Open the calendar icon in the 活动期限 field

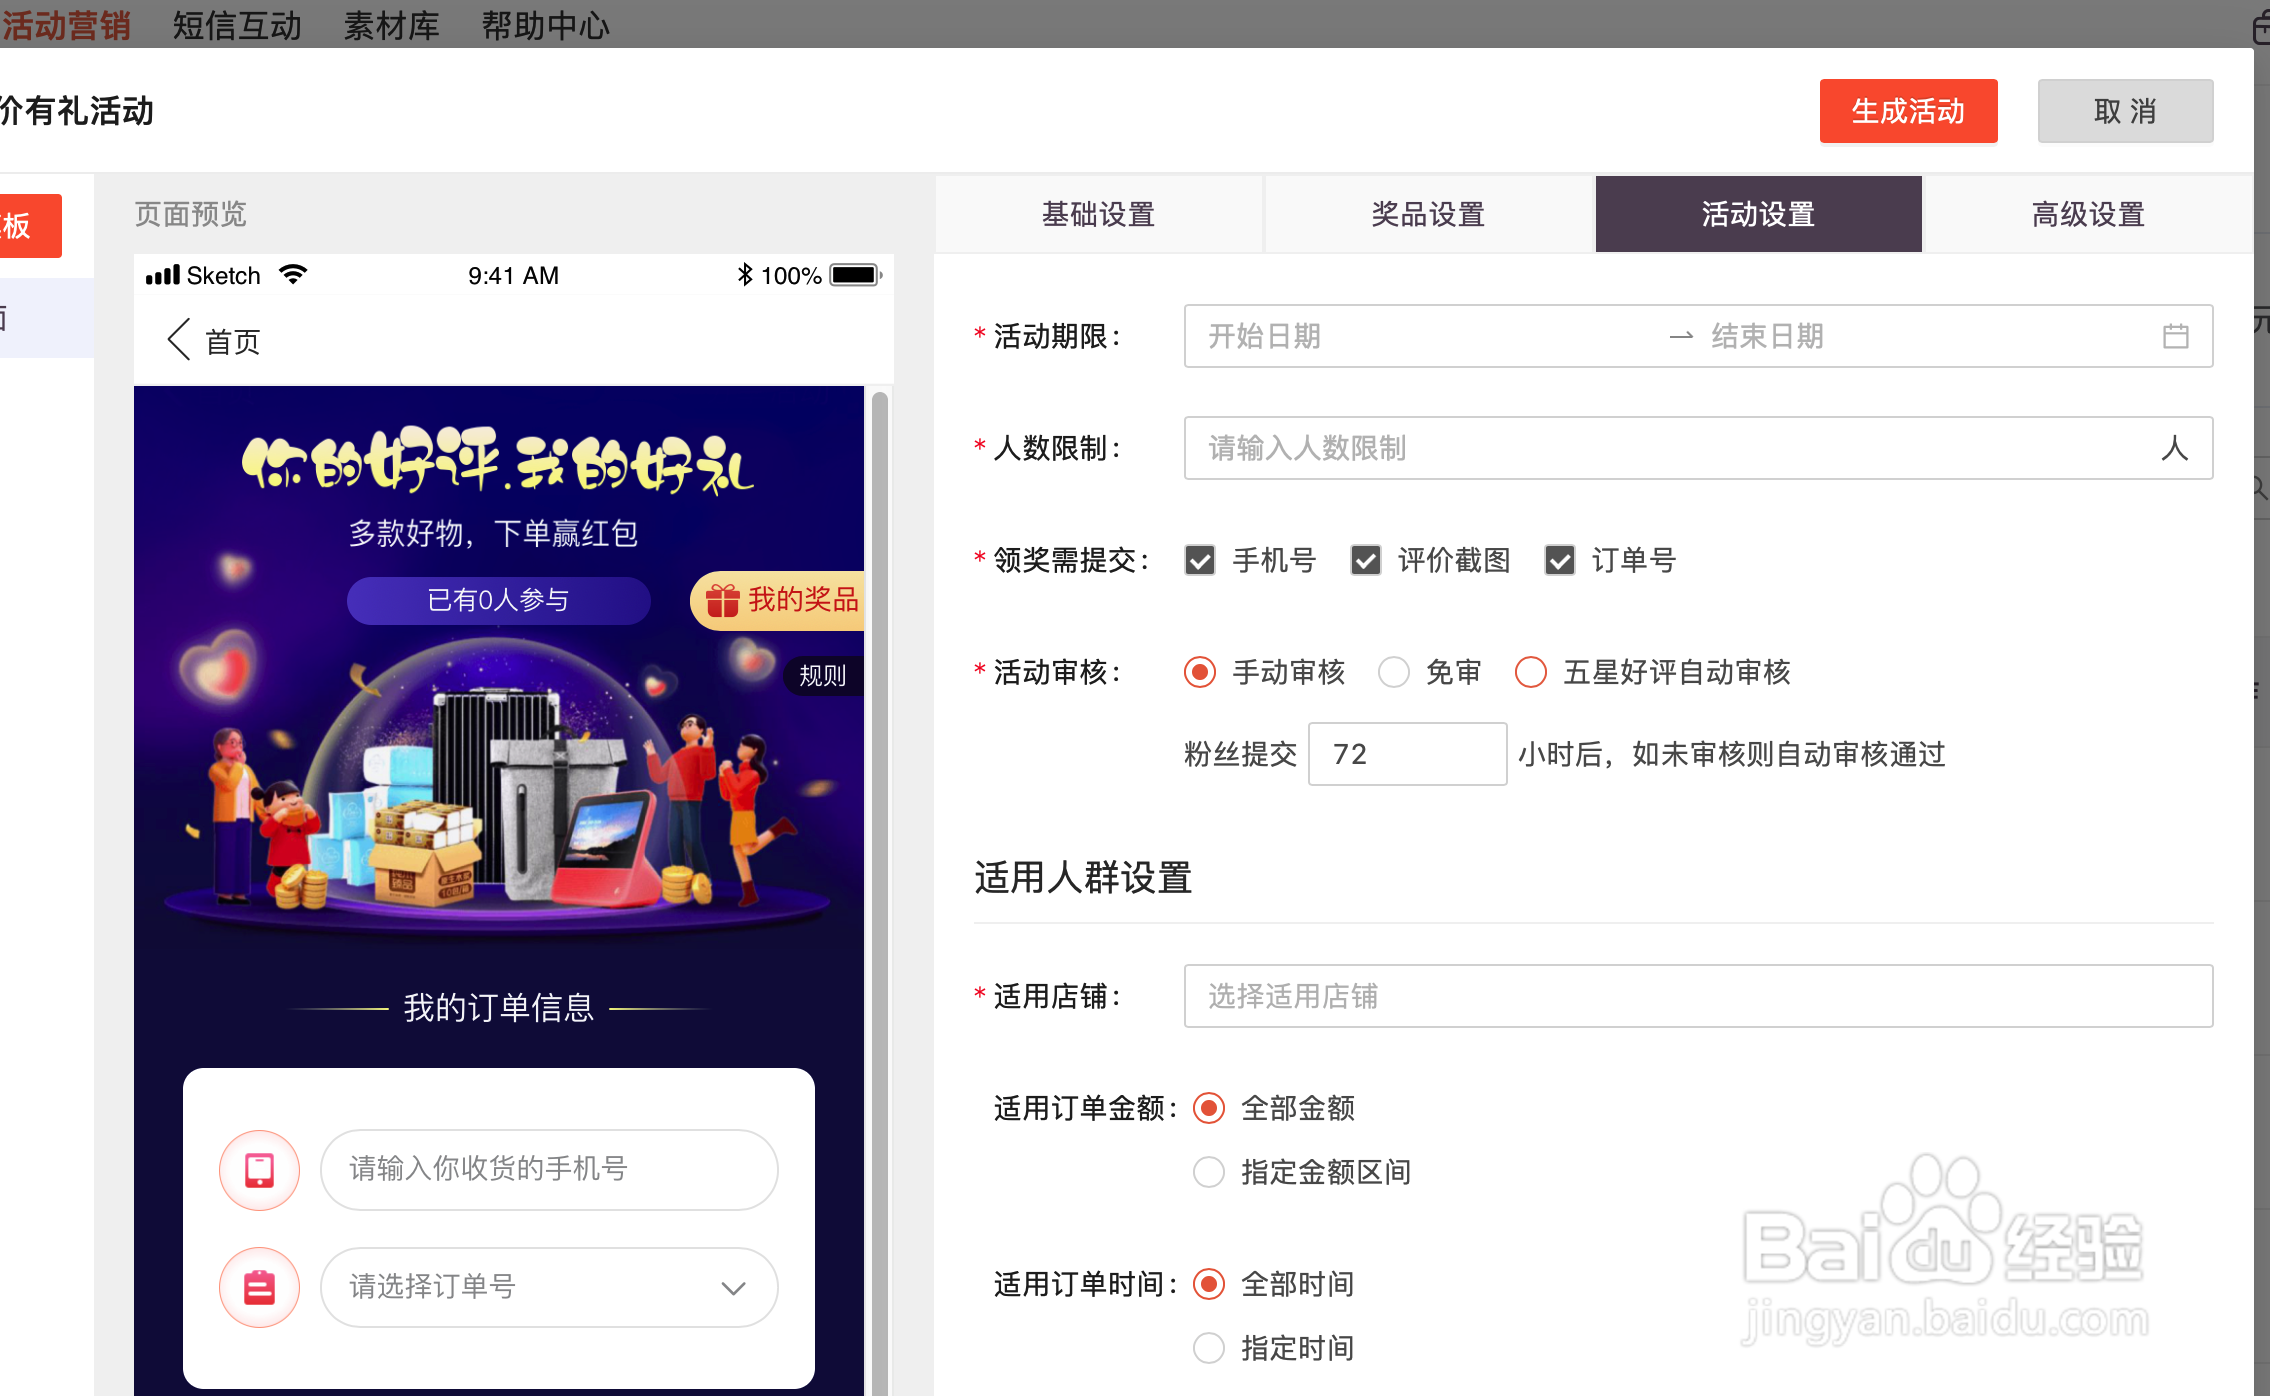tap(2176, 336)
